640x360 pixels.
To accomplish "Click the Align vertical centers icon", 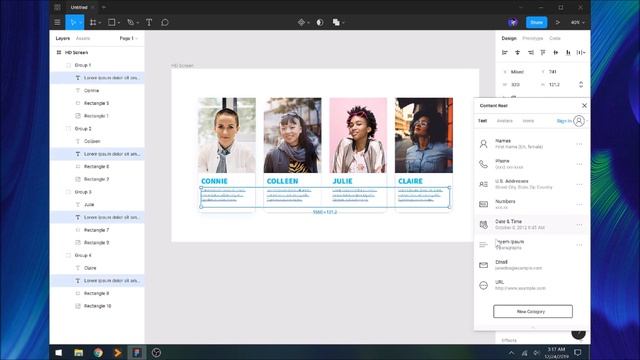I will 556,52.
